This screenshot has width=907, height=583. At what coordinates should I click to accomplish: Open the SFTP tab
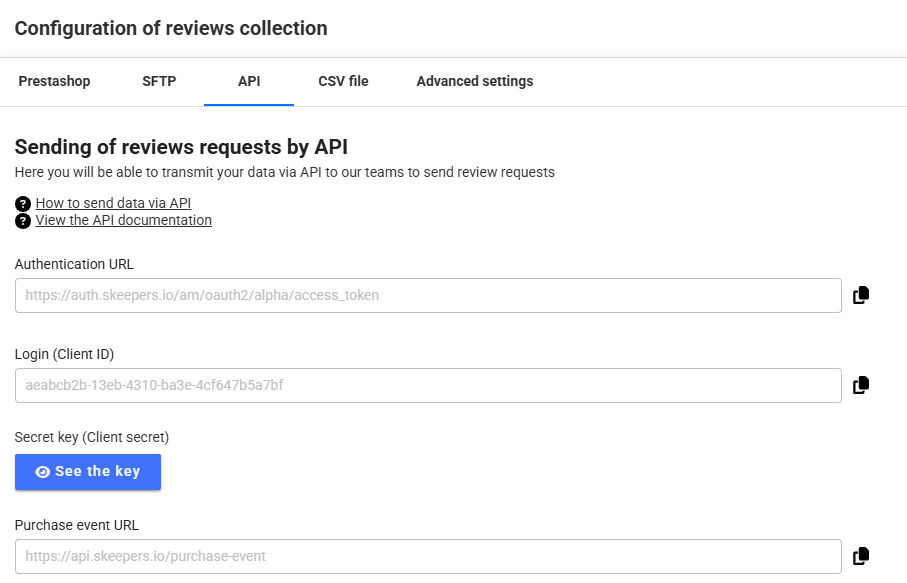point(159,81)
